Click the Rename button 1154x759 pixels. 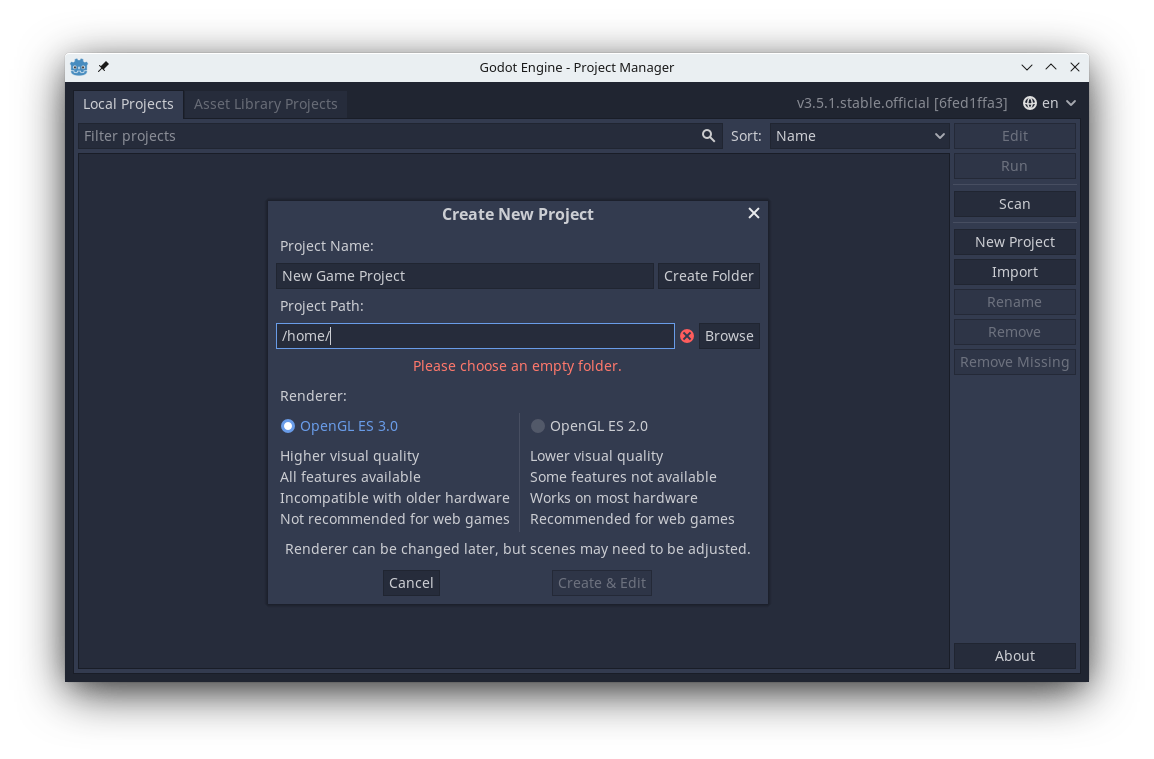[1014, 302]
